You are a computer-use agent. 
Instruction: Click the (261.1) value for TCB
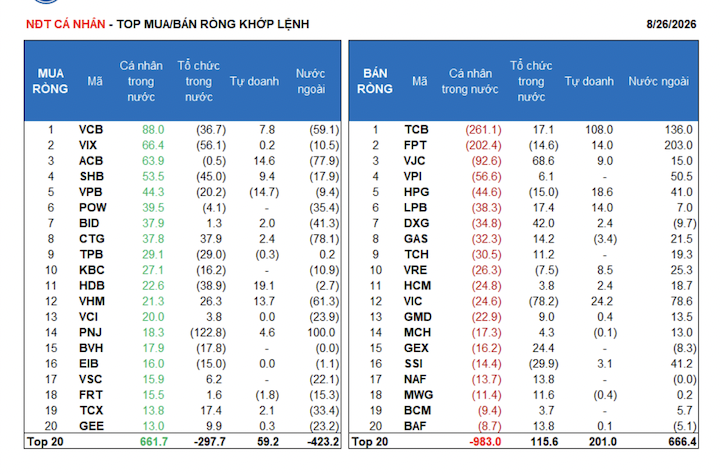click(484, 130)
